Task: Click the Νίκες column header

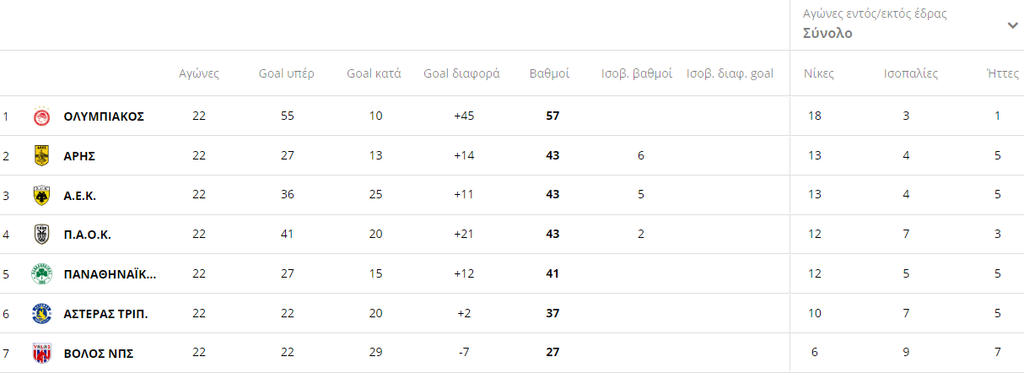Action: tap(819, 73)
